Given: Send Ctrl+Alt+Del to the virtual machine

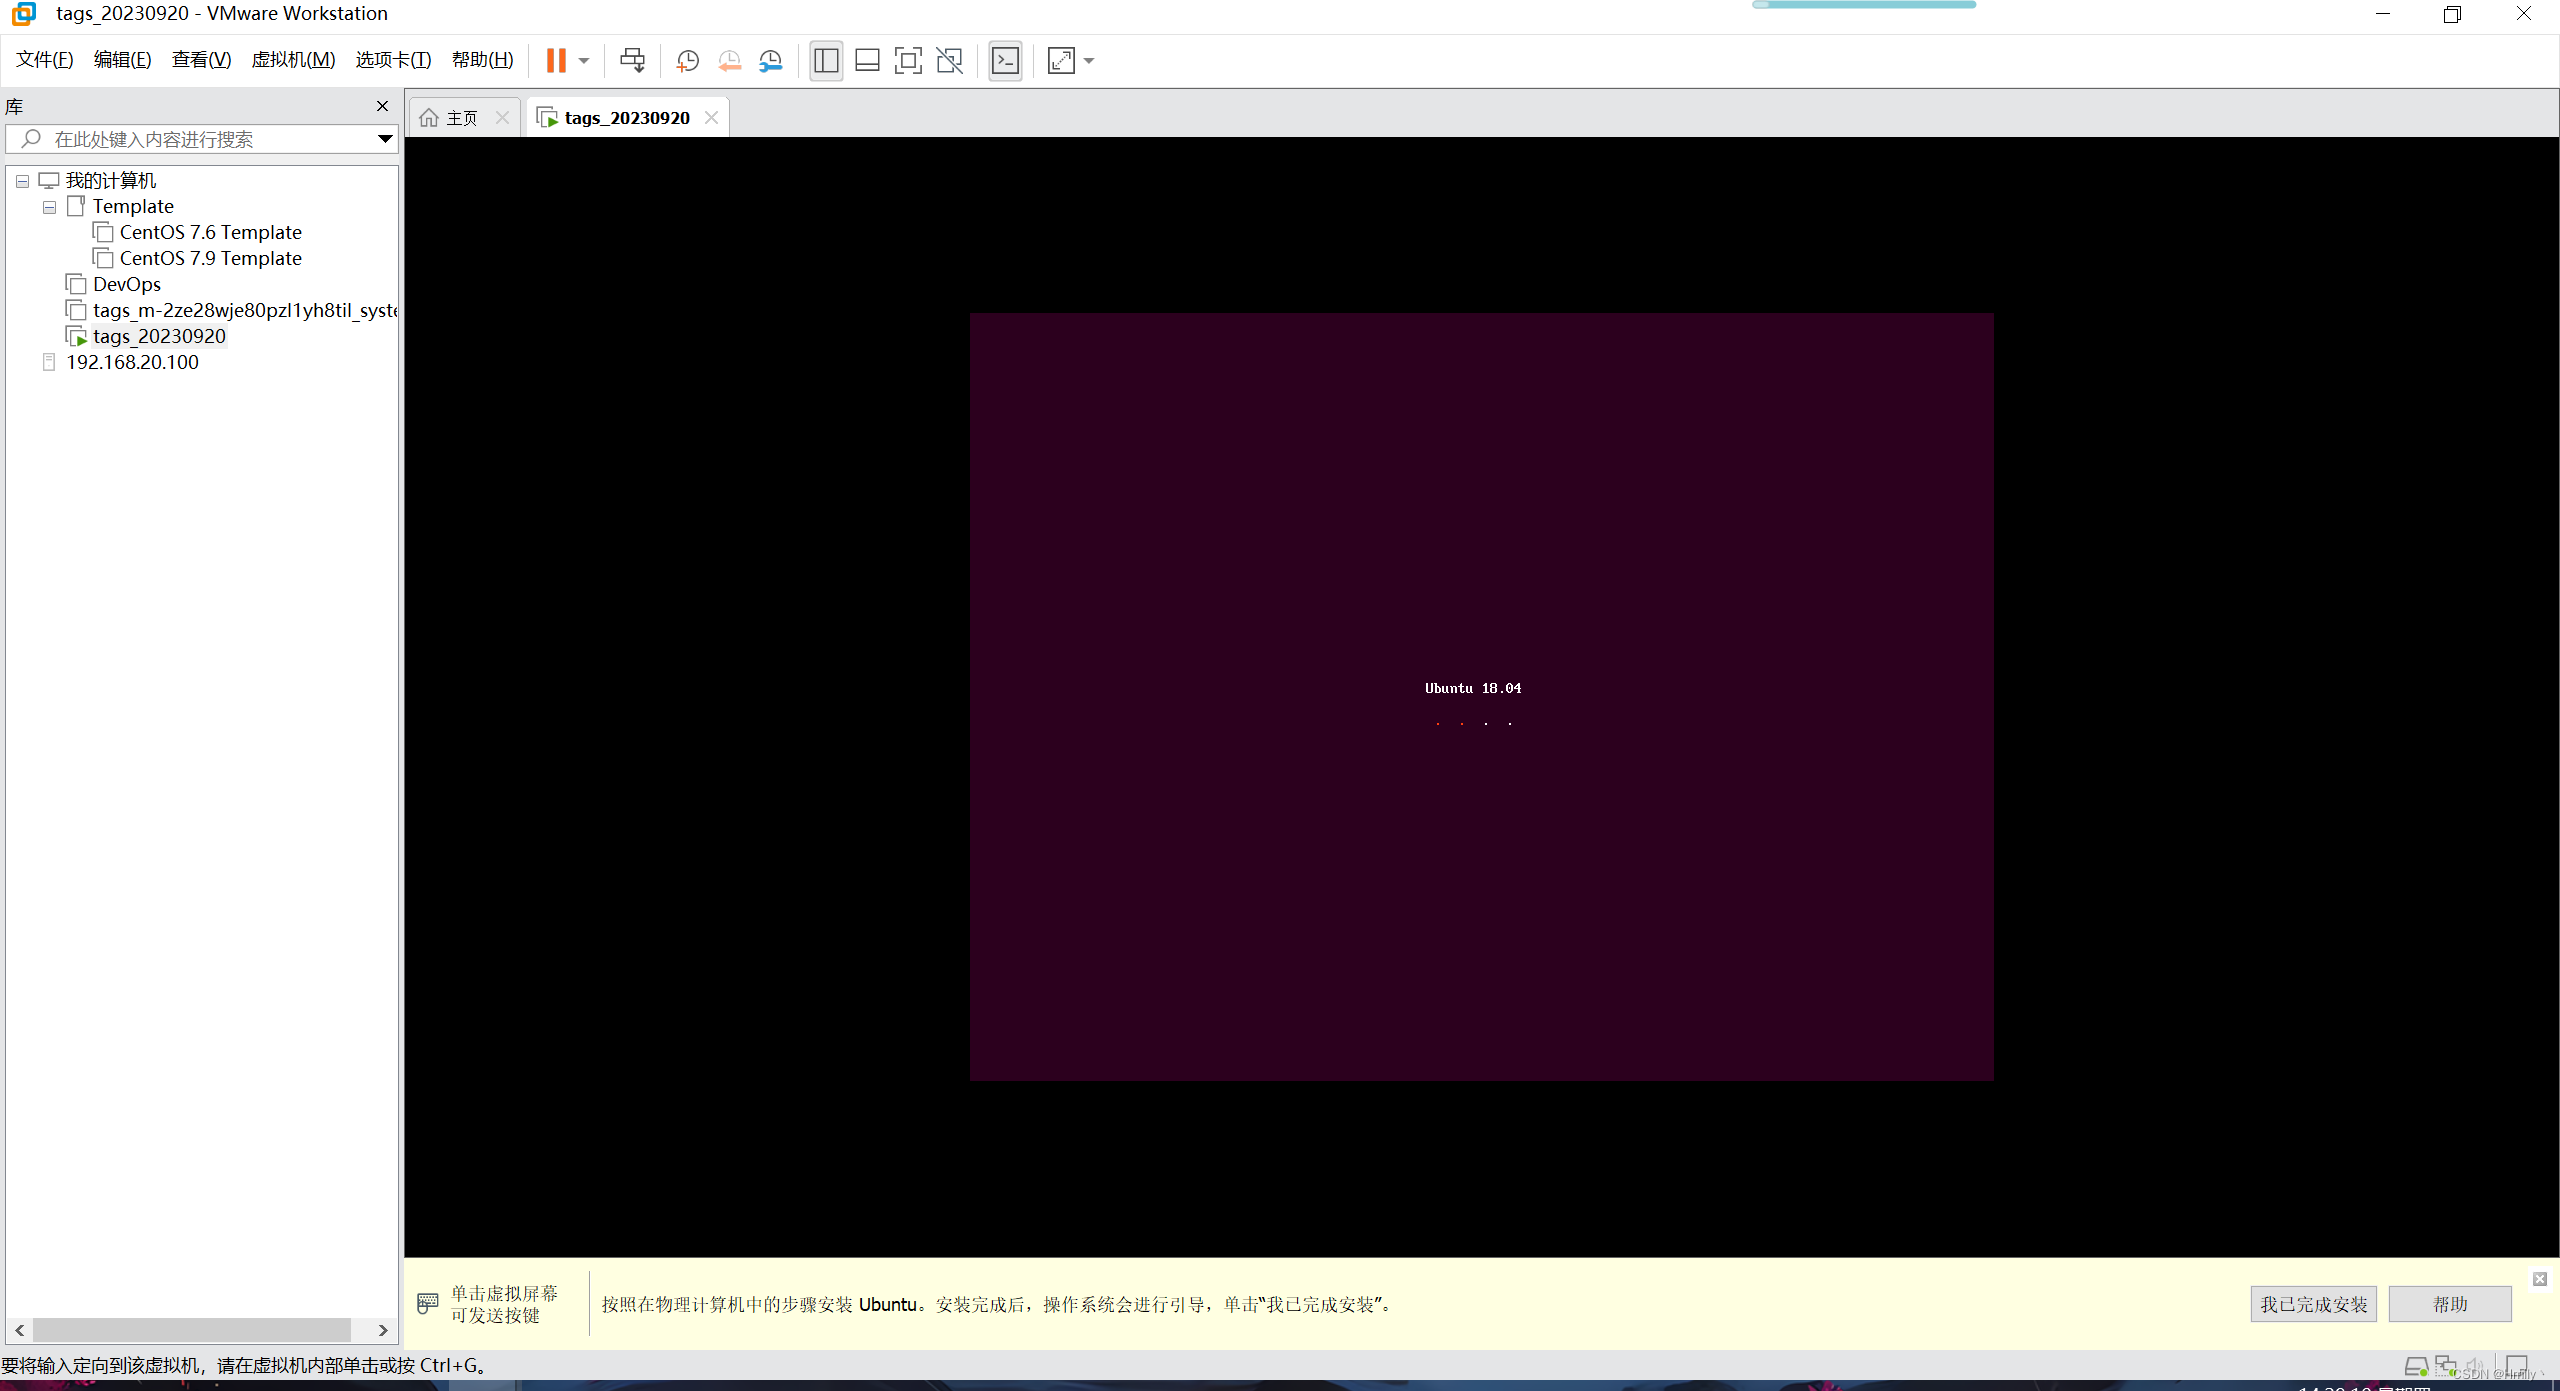Looking at the screenshot, I should (x=633, y=60).
